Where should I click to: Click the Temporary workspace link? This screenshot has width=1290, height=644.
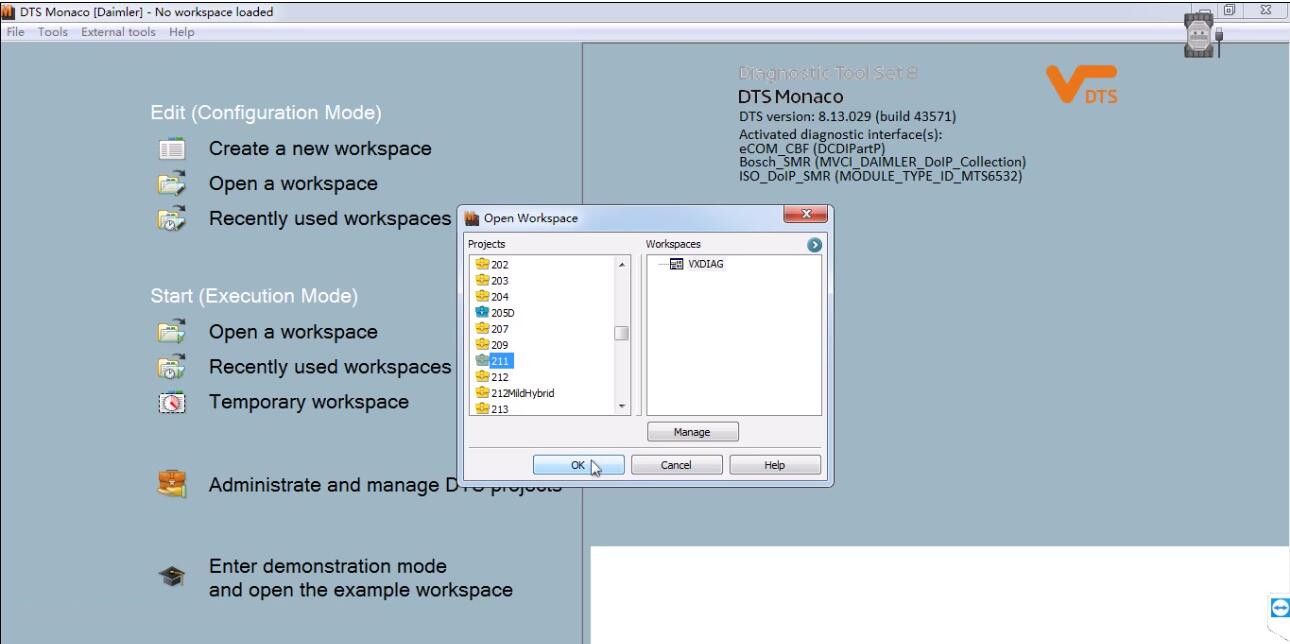click(309, 402)
